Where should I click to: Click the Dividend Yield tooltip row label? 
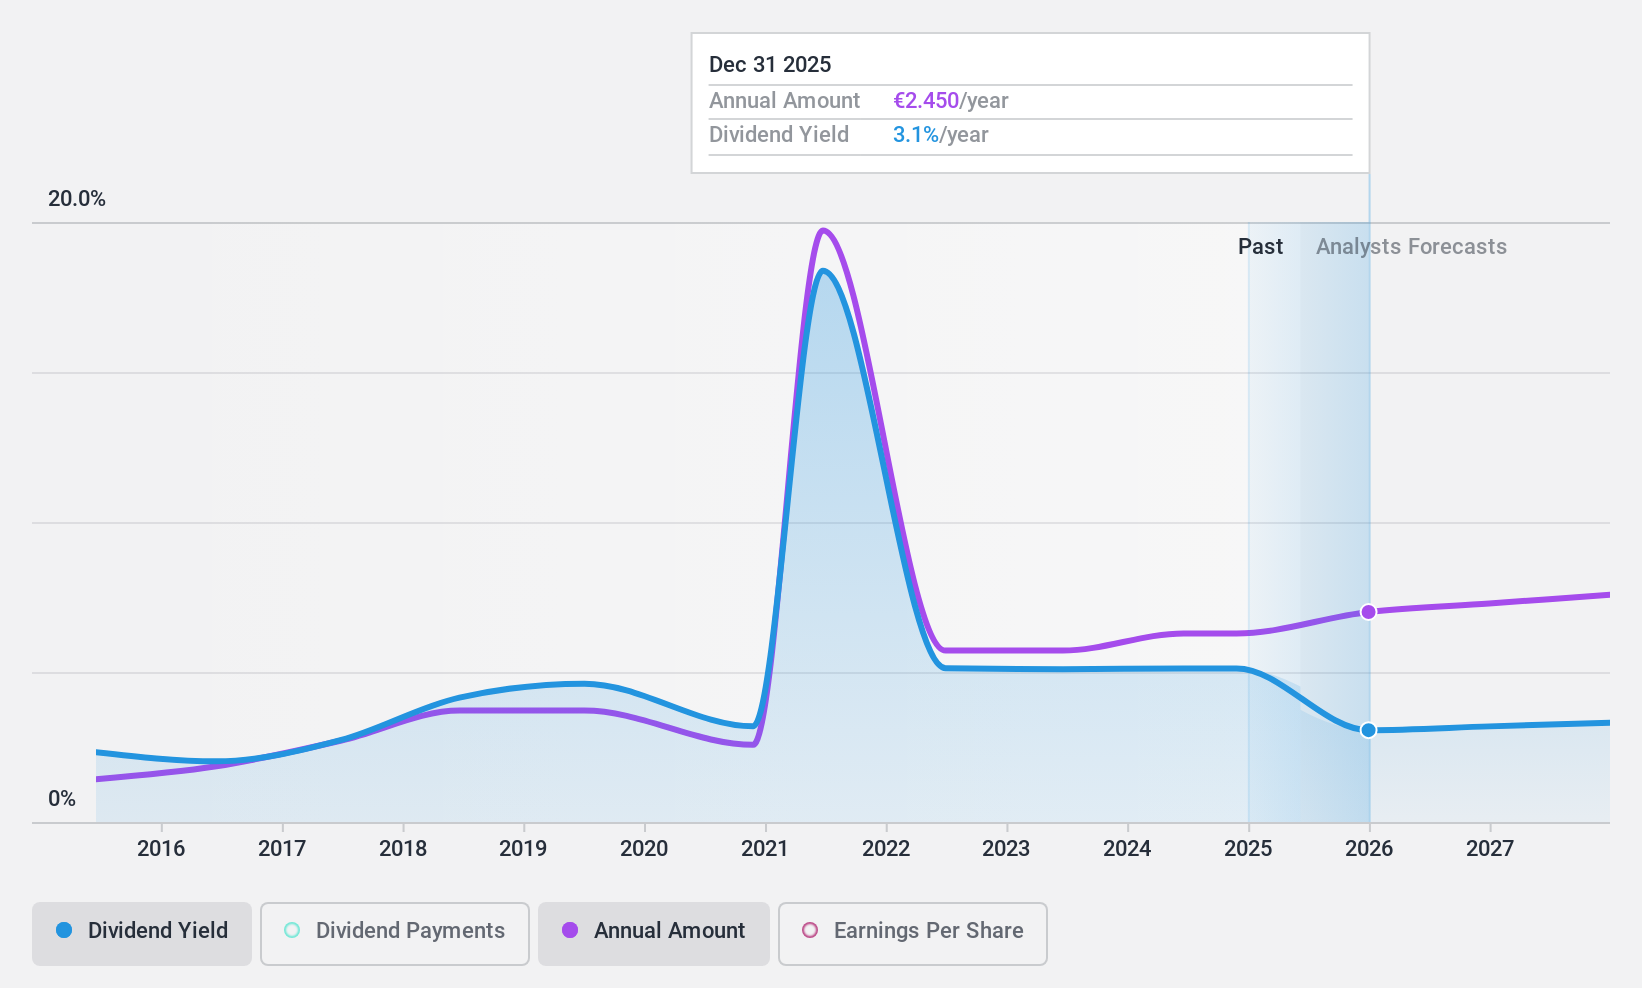pos(779,135)
